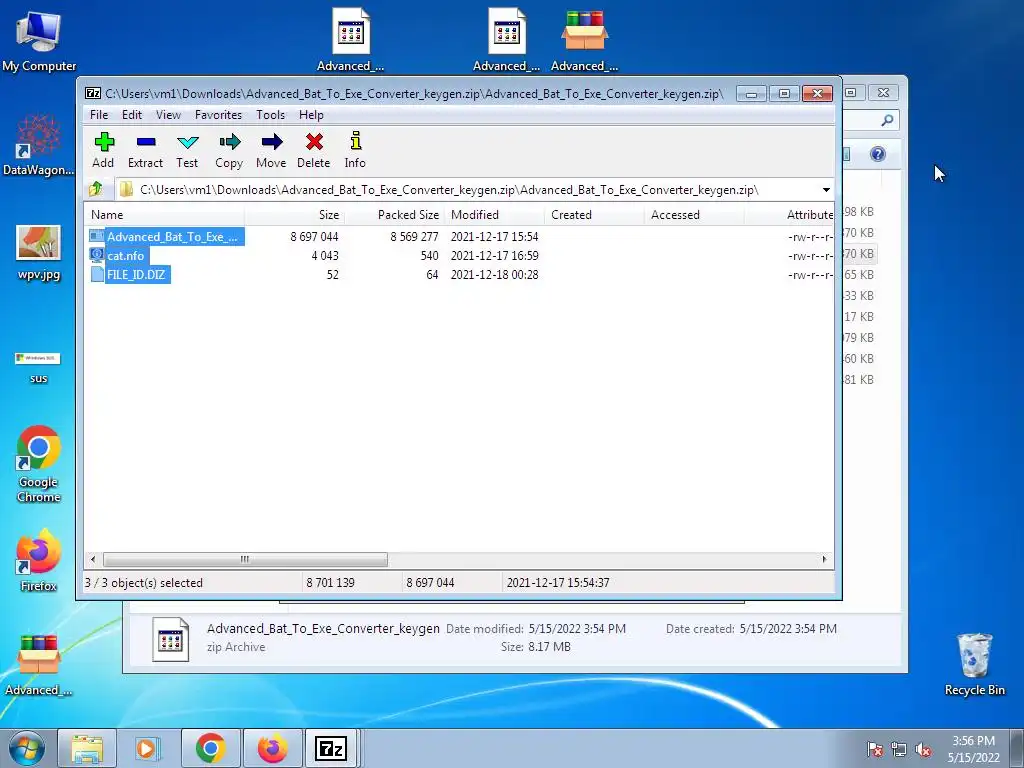
Task: Select middle Advanced_ file icon on desktop top
Action: pyautogui.click(x=506, y=39)
